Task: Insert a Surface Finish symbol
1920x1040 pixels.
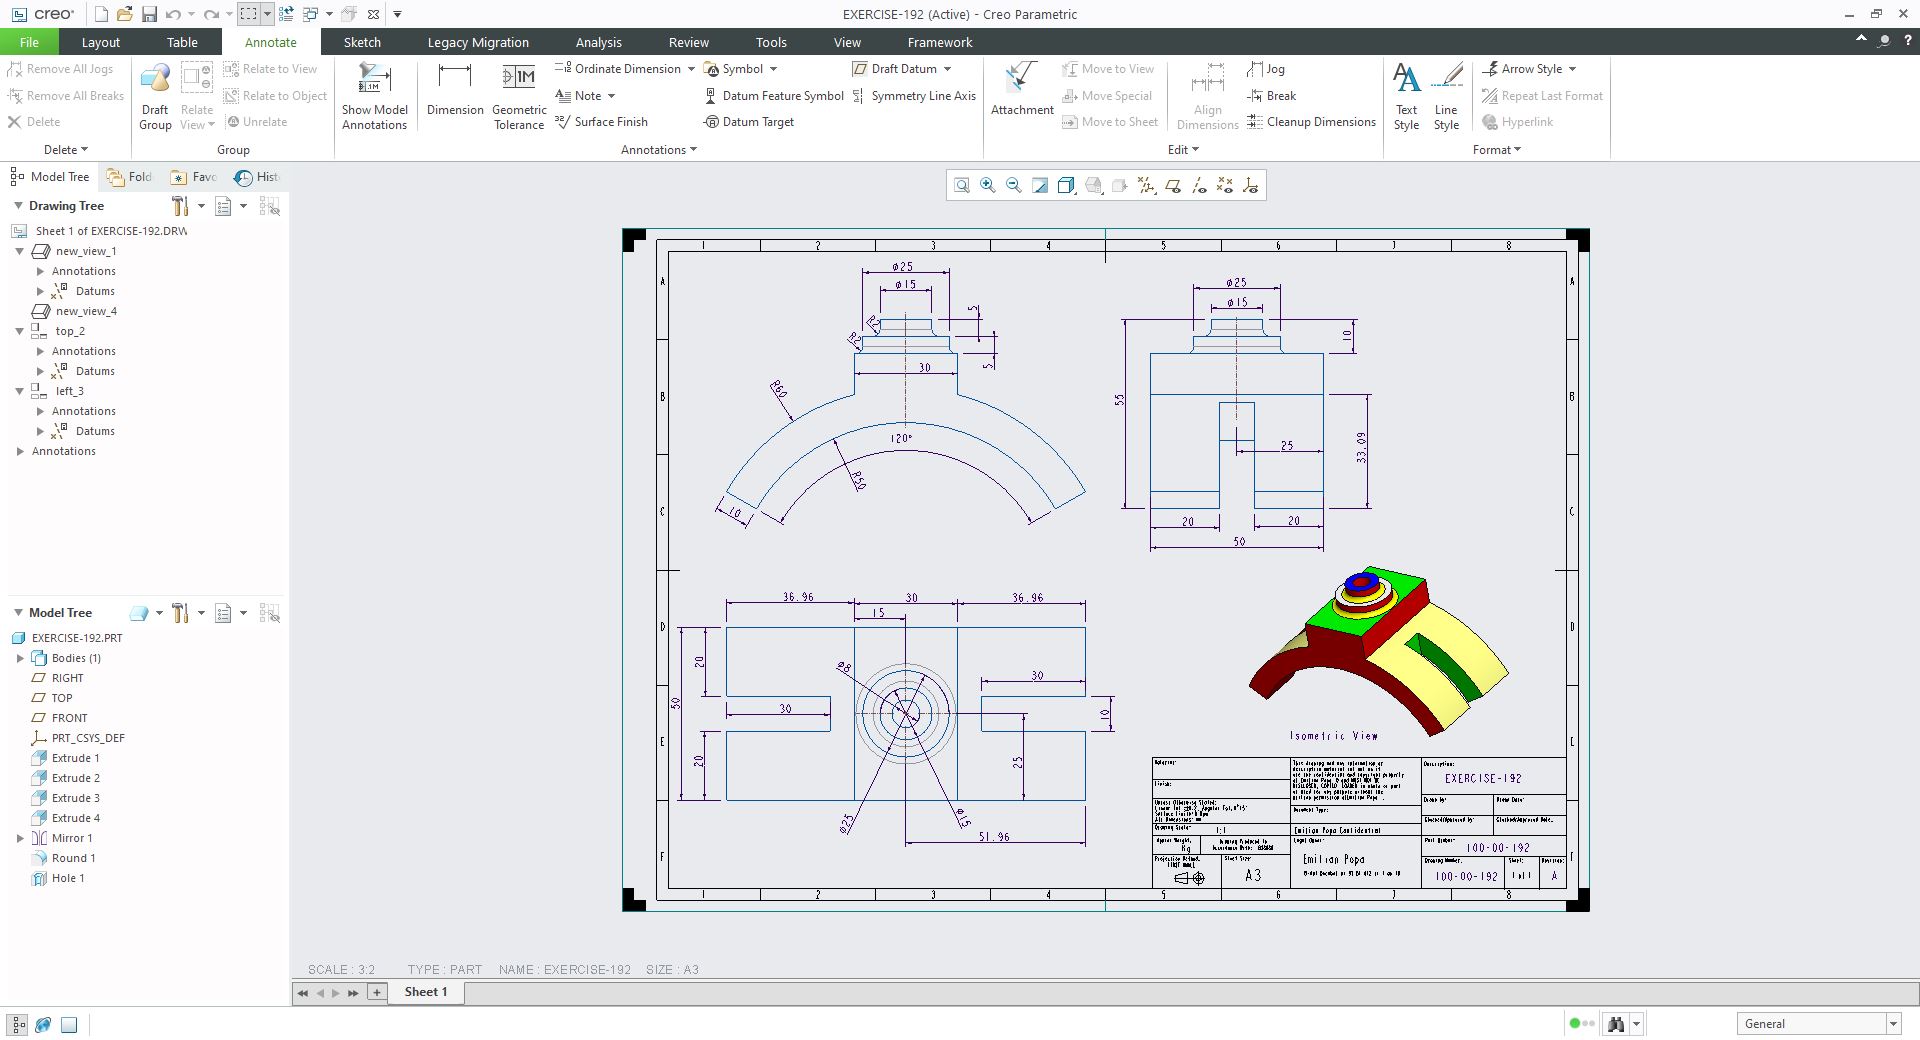Action: (601, 122)
